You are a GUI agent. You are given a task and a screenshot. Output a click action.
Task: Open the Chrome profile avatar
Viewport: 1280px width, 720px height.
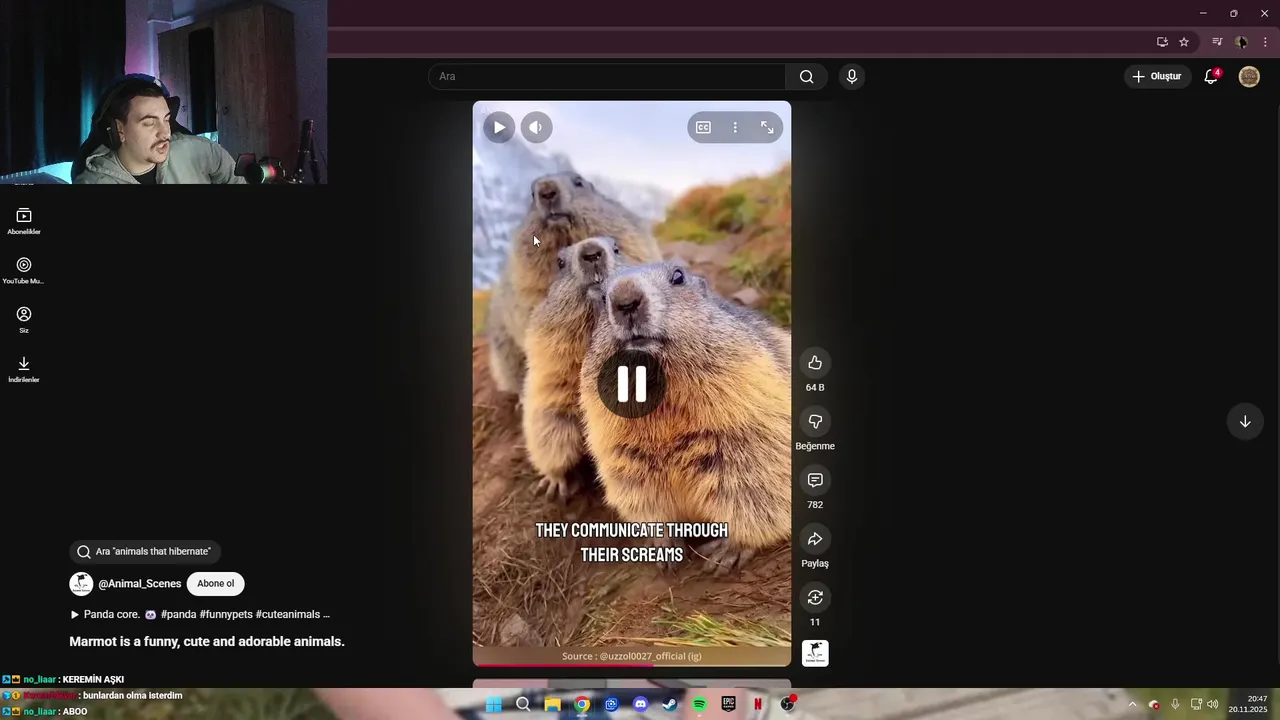(1241, 42)
